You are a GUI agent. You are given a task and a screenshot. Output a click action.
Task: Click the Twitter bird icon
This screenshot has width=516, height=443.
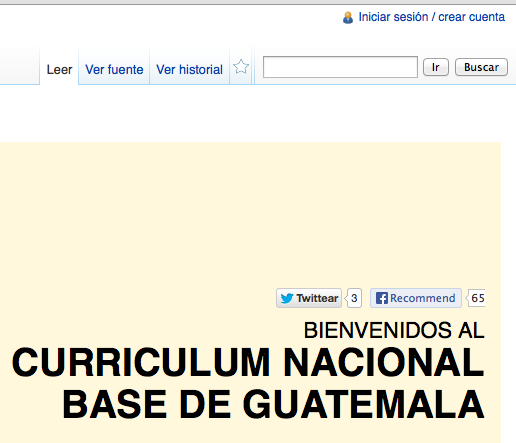(x=287, y=298)
